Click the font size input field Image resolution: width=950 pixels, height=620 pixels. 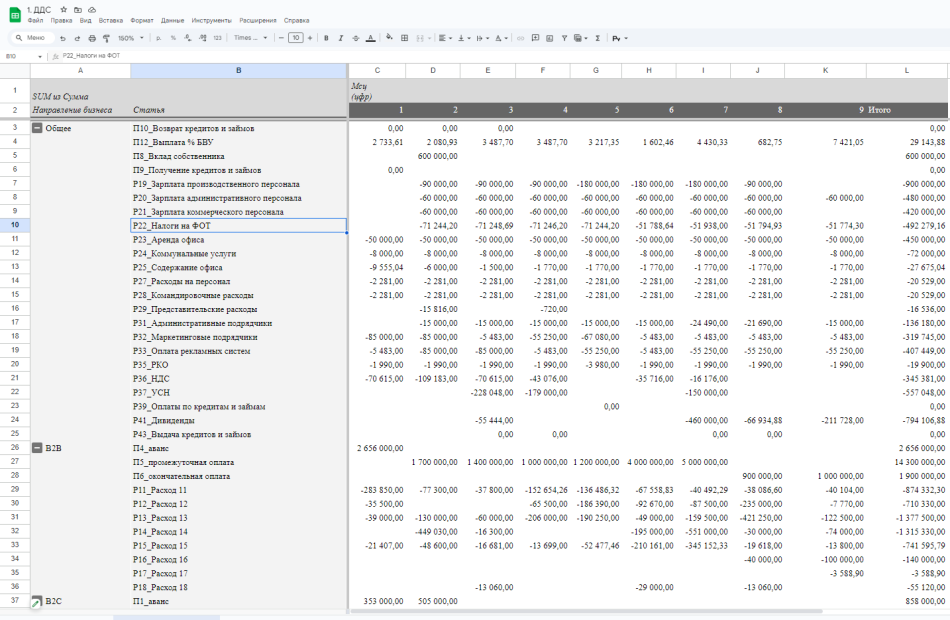(x=295, y=38)
